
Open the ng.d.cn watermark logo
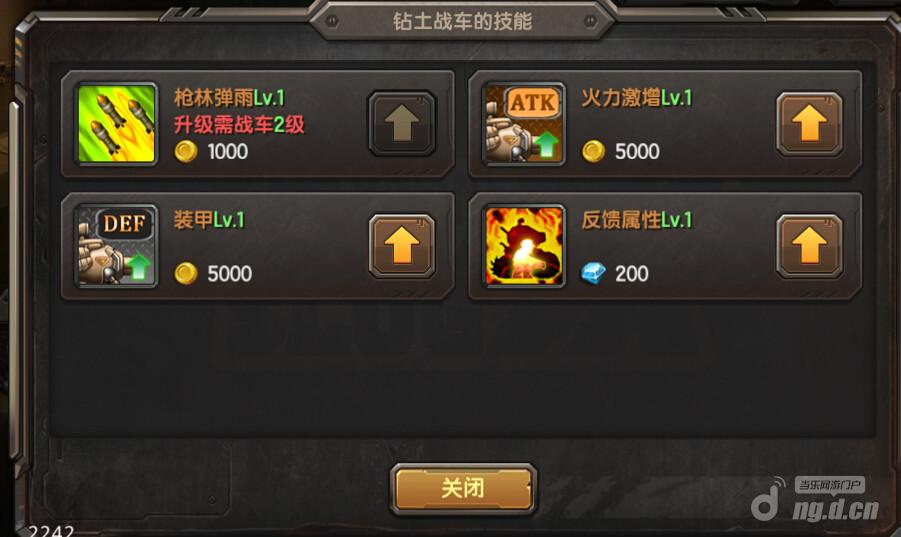point(816,499)
